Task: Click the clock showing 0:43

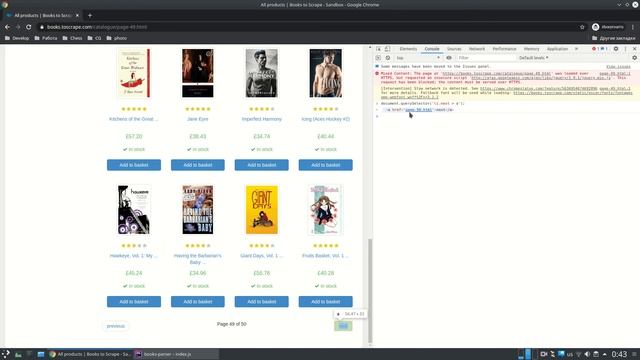Action: click(619, 354)
